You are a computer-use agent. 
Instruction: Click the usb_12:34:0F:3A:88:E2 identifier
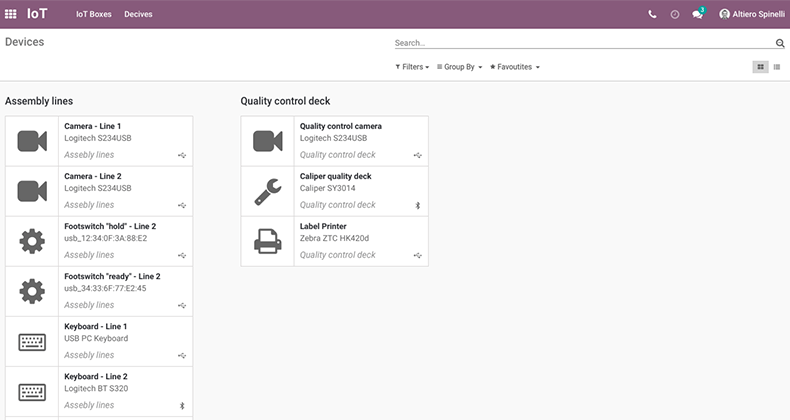point(106,238)
